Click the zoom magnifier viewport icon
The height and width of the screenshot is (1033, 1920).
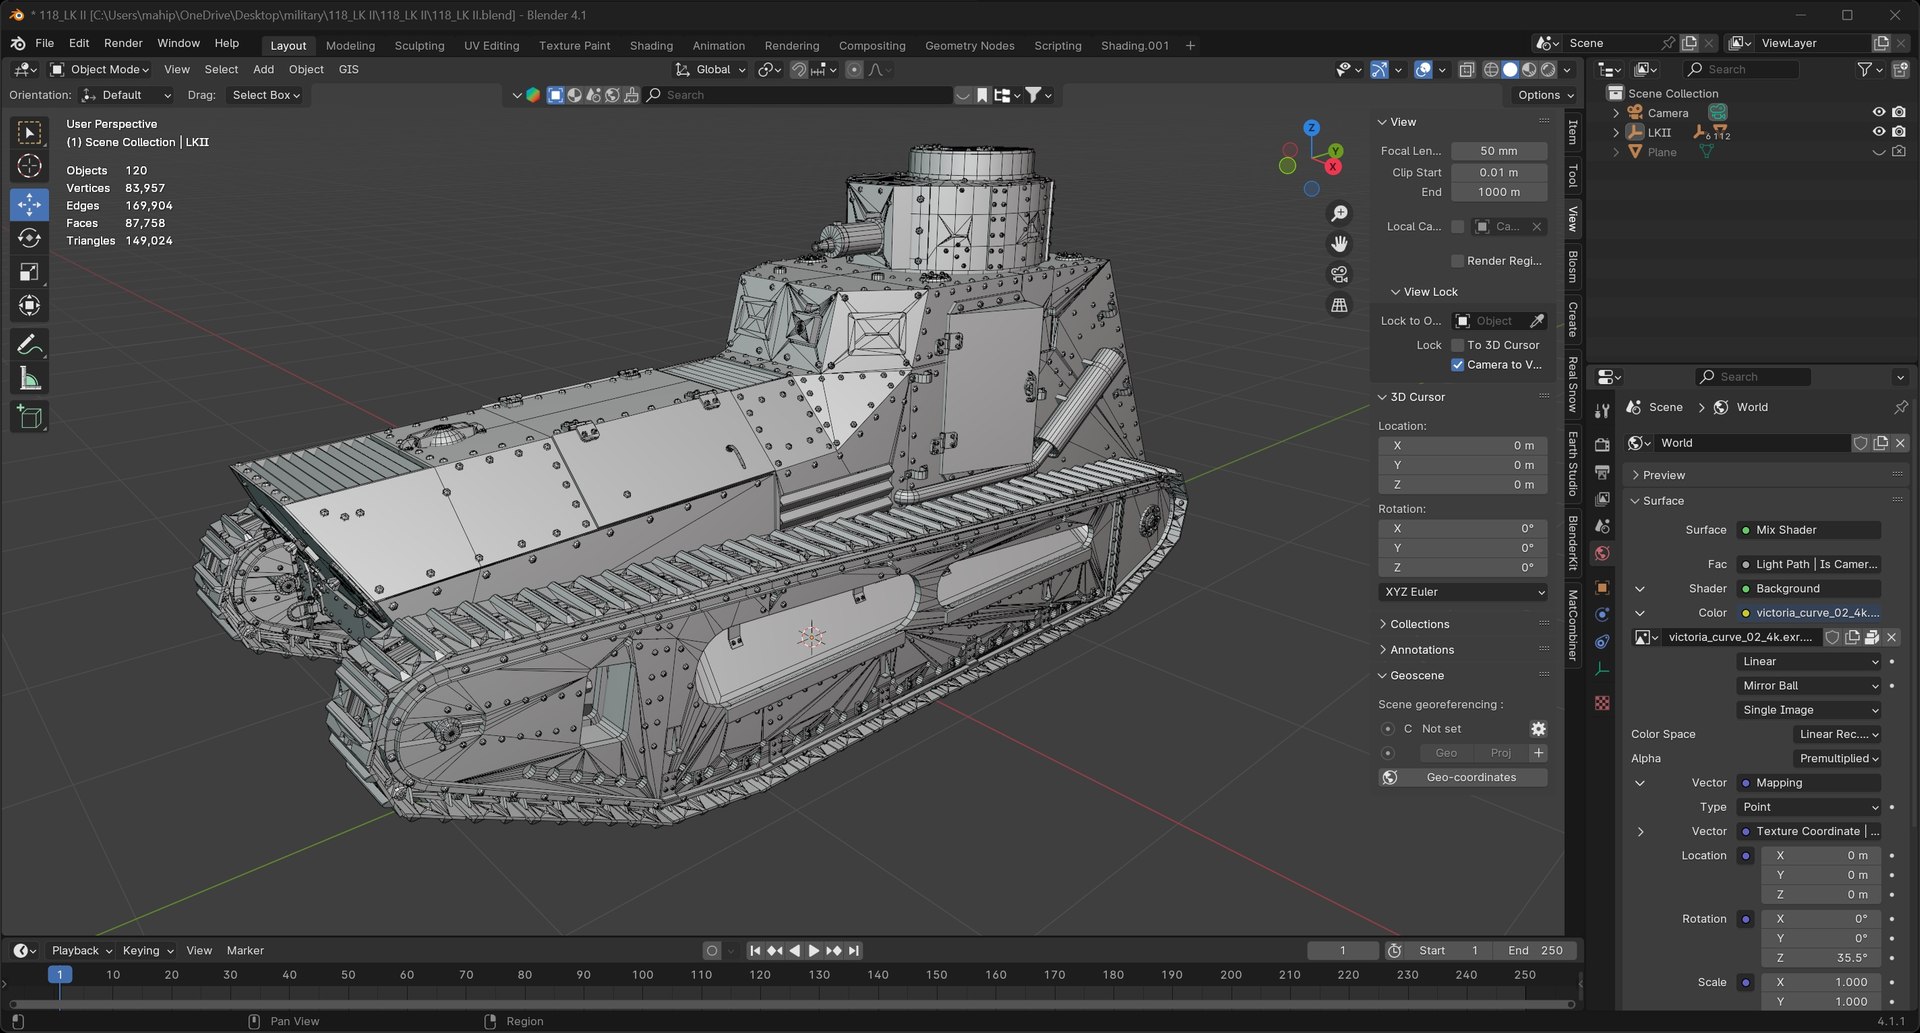tap(1339, 214)
